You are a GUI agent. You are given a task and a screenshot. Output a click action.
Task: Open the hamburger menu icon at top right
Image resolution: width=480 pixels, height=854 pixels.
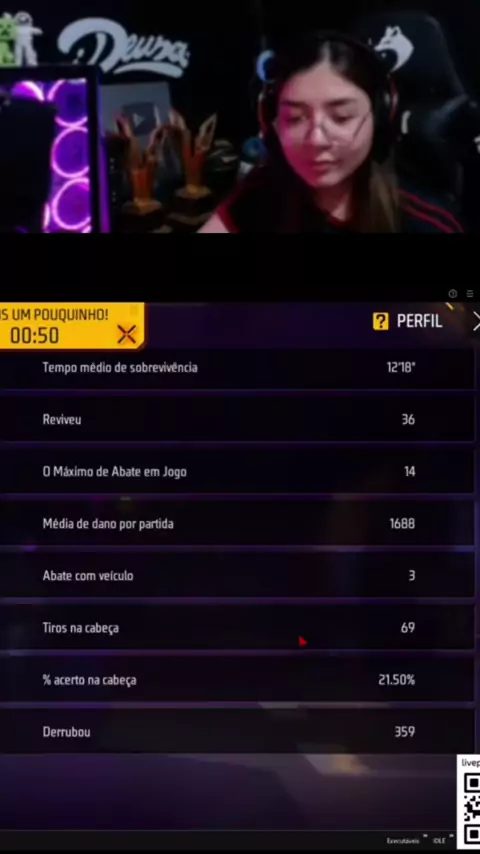pos(470,294)
